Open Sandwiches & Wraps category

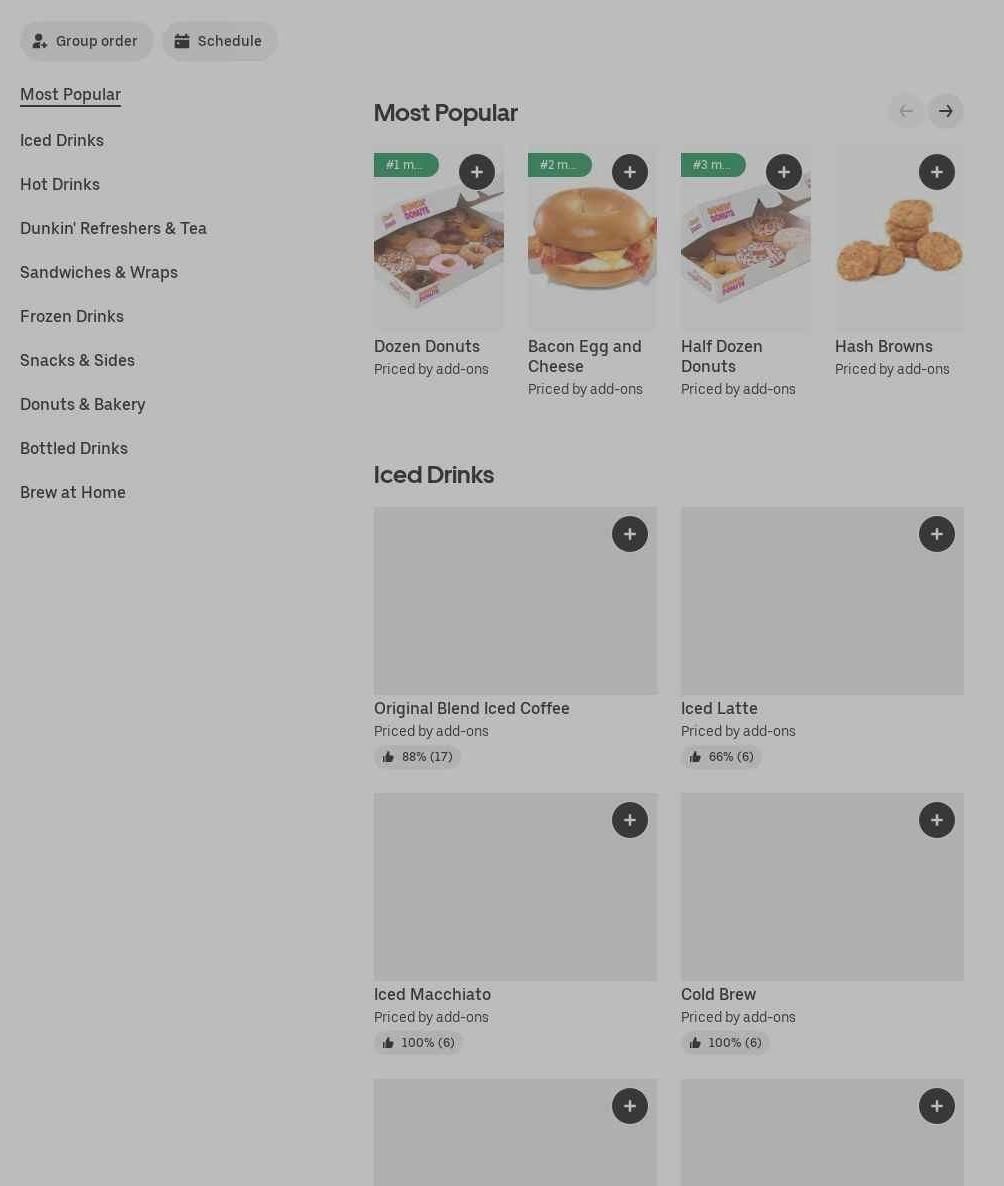(99, 272)
